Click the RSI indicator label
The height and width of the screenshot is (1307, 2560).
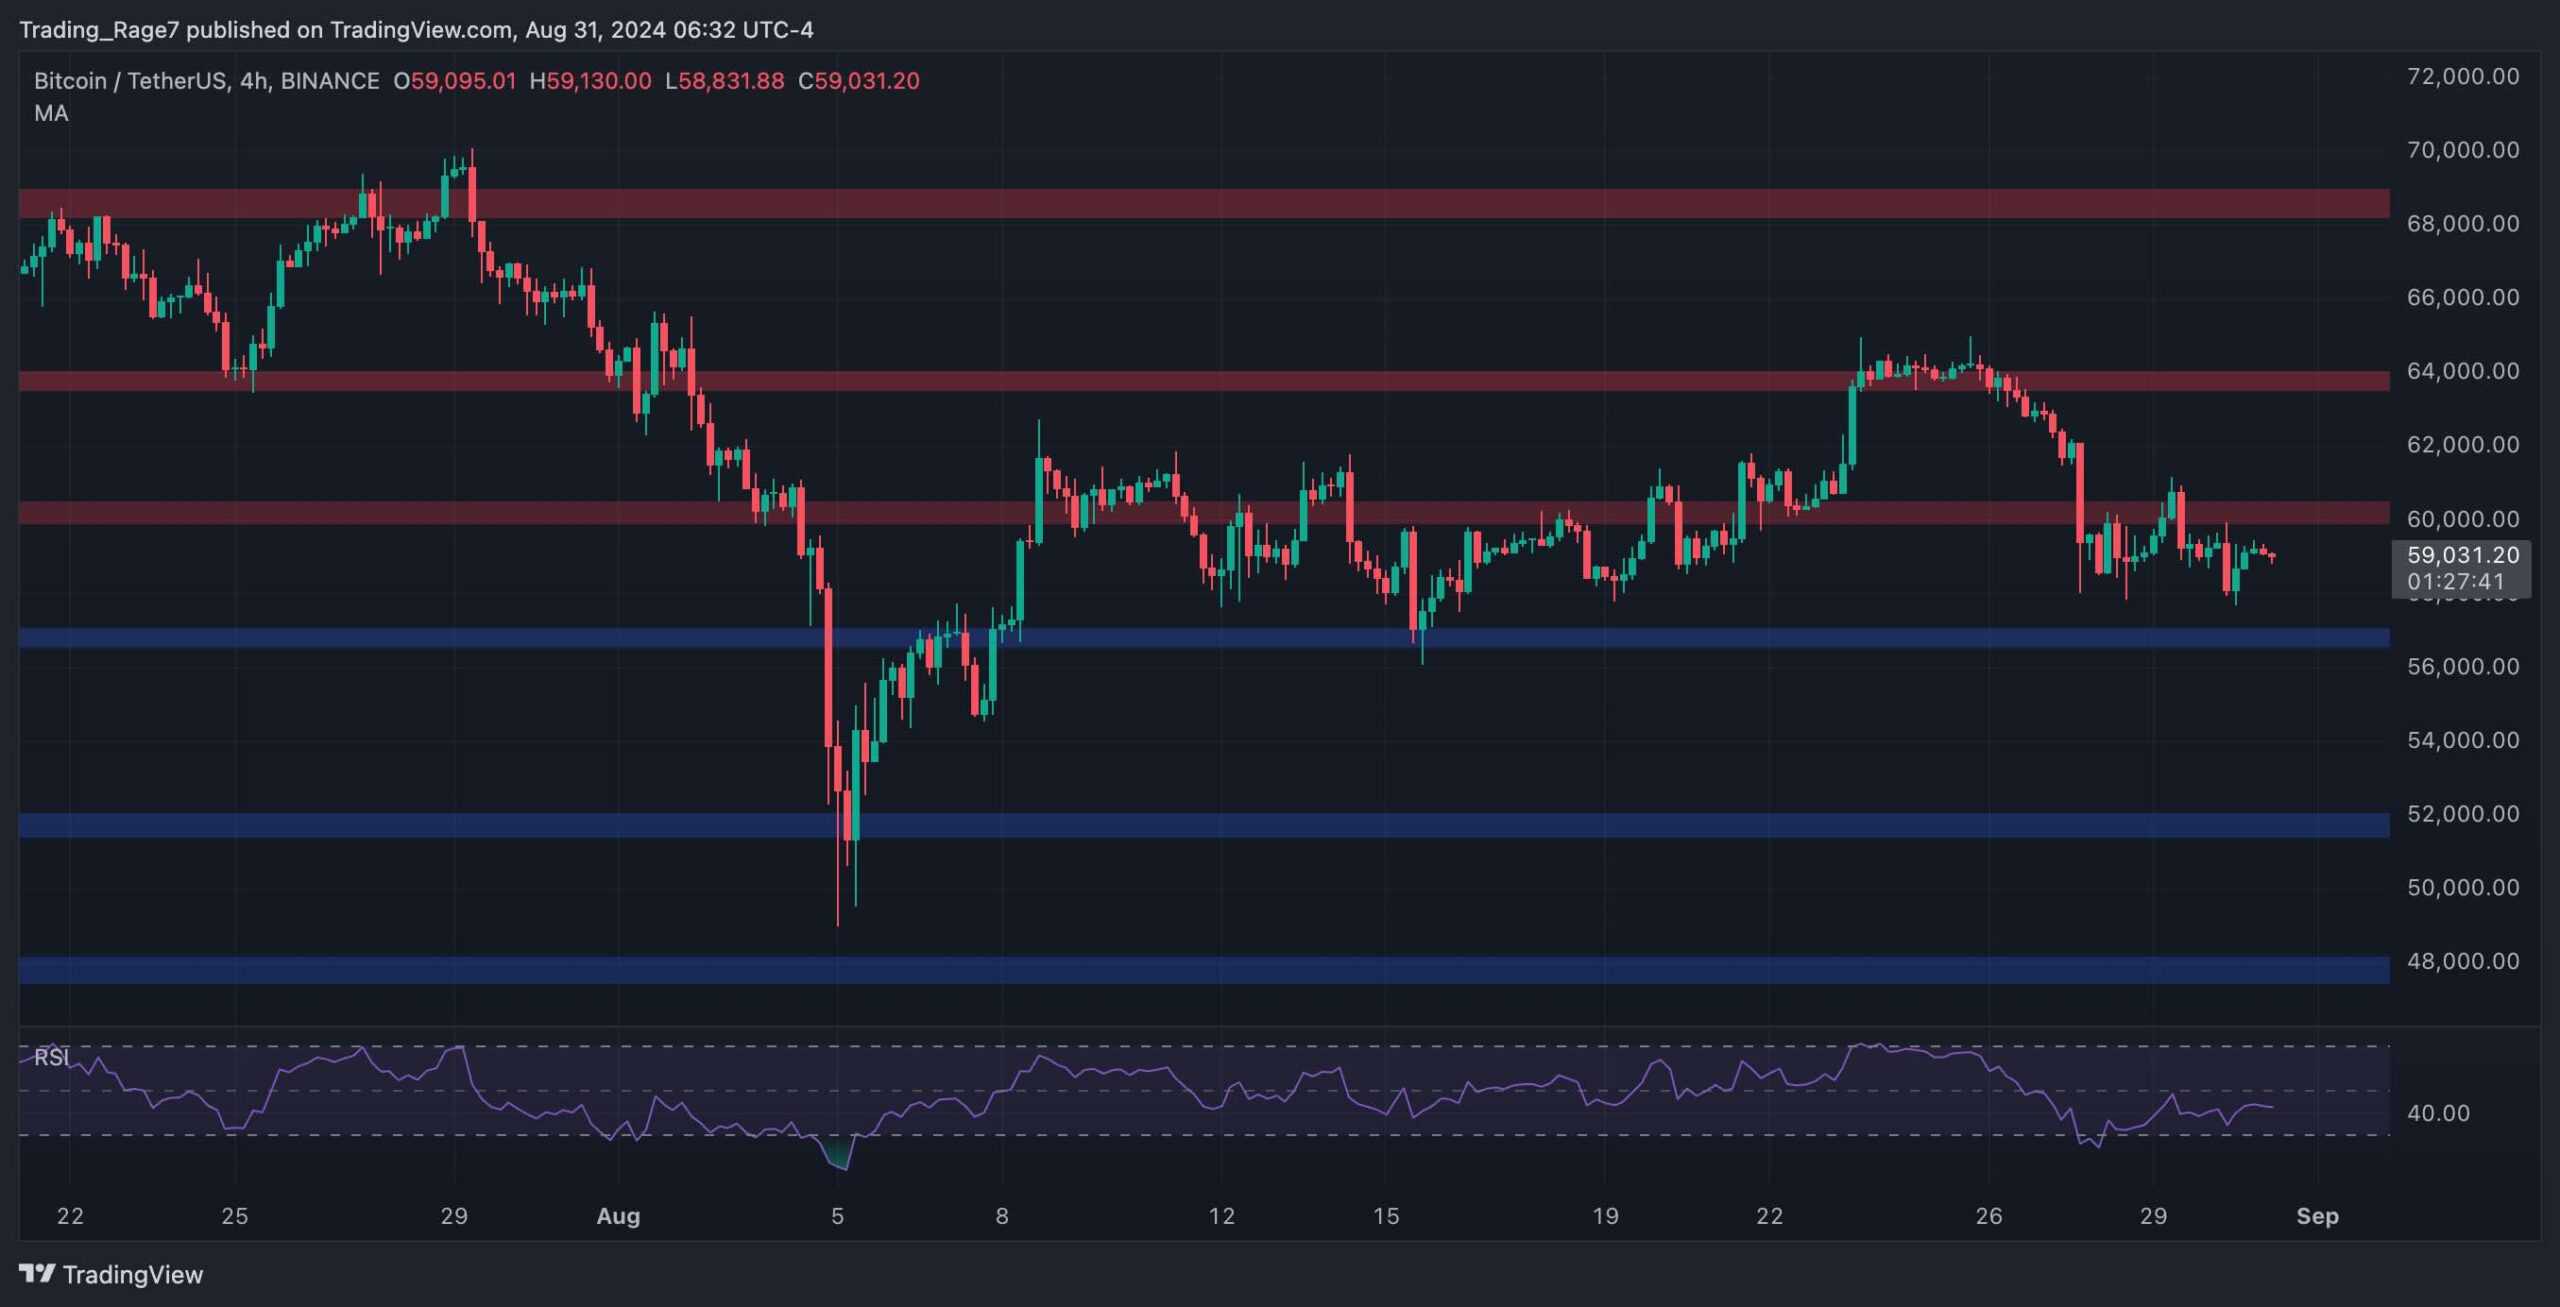(x=51, y=1057)
